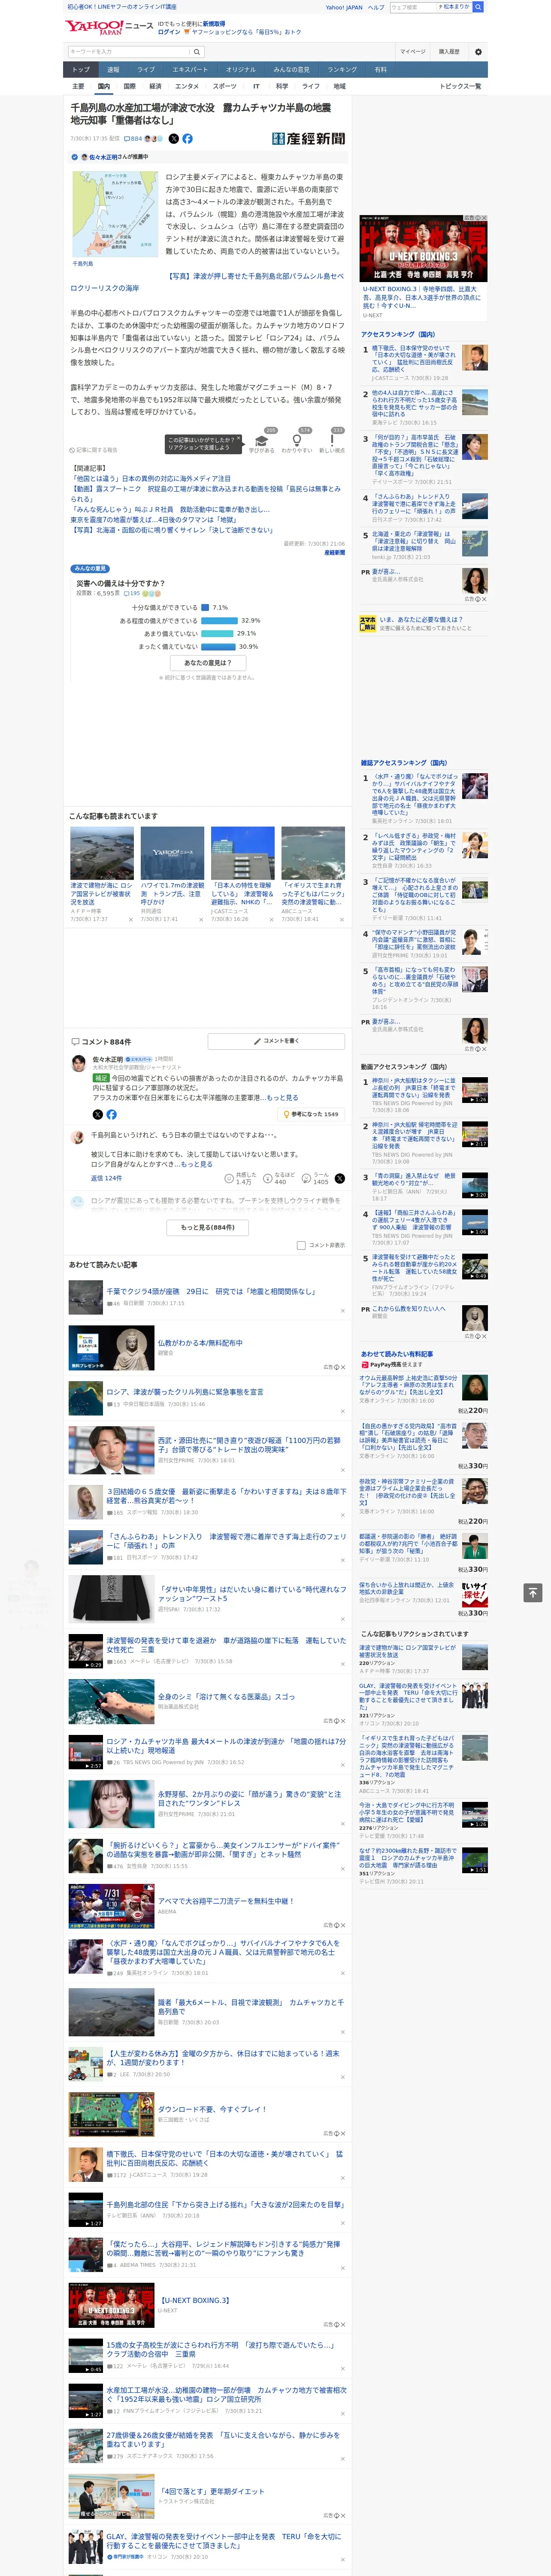
Task: Open the ランキング navigation tab
Action: pyautogui.click(x=342, y=69)
